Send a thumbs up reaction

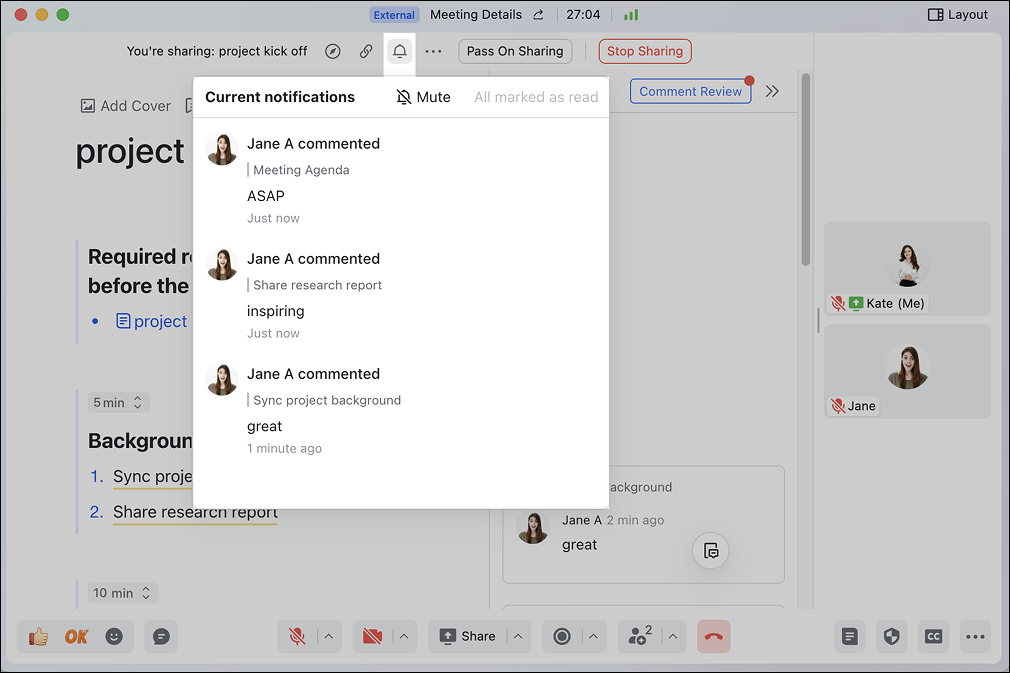point(39,636)
